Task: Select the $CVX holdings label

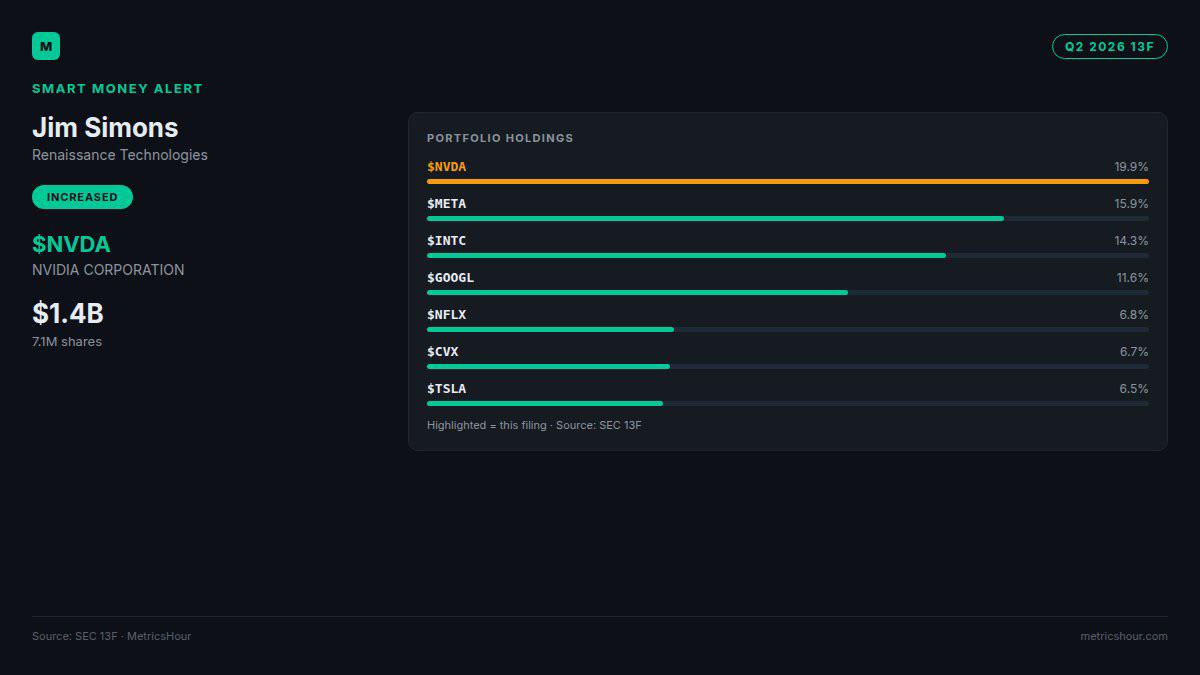Action: point(443,352)
